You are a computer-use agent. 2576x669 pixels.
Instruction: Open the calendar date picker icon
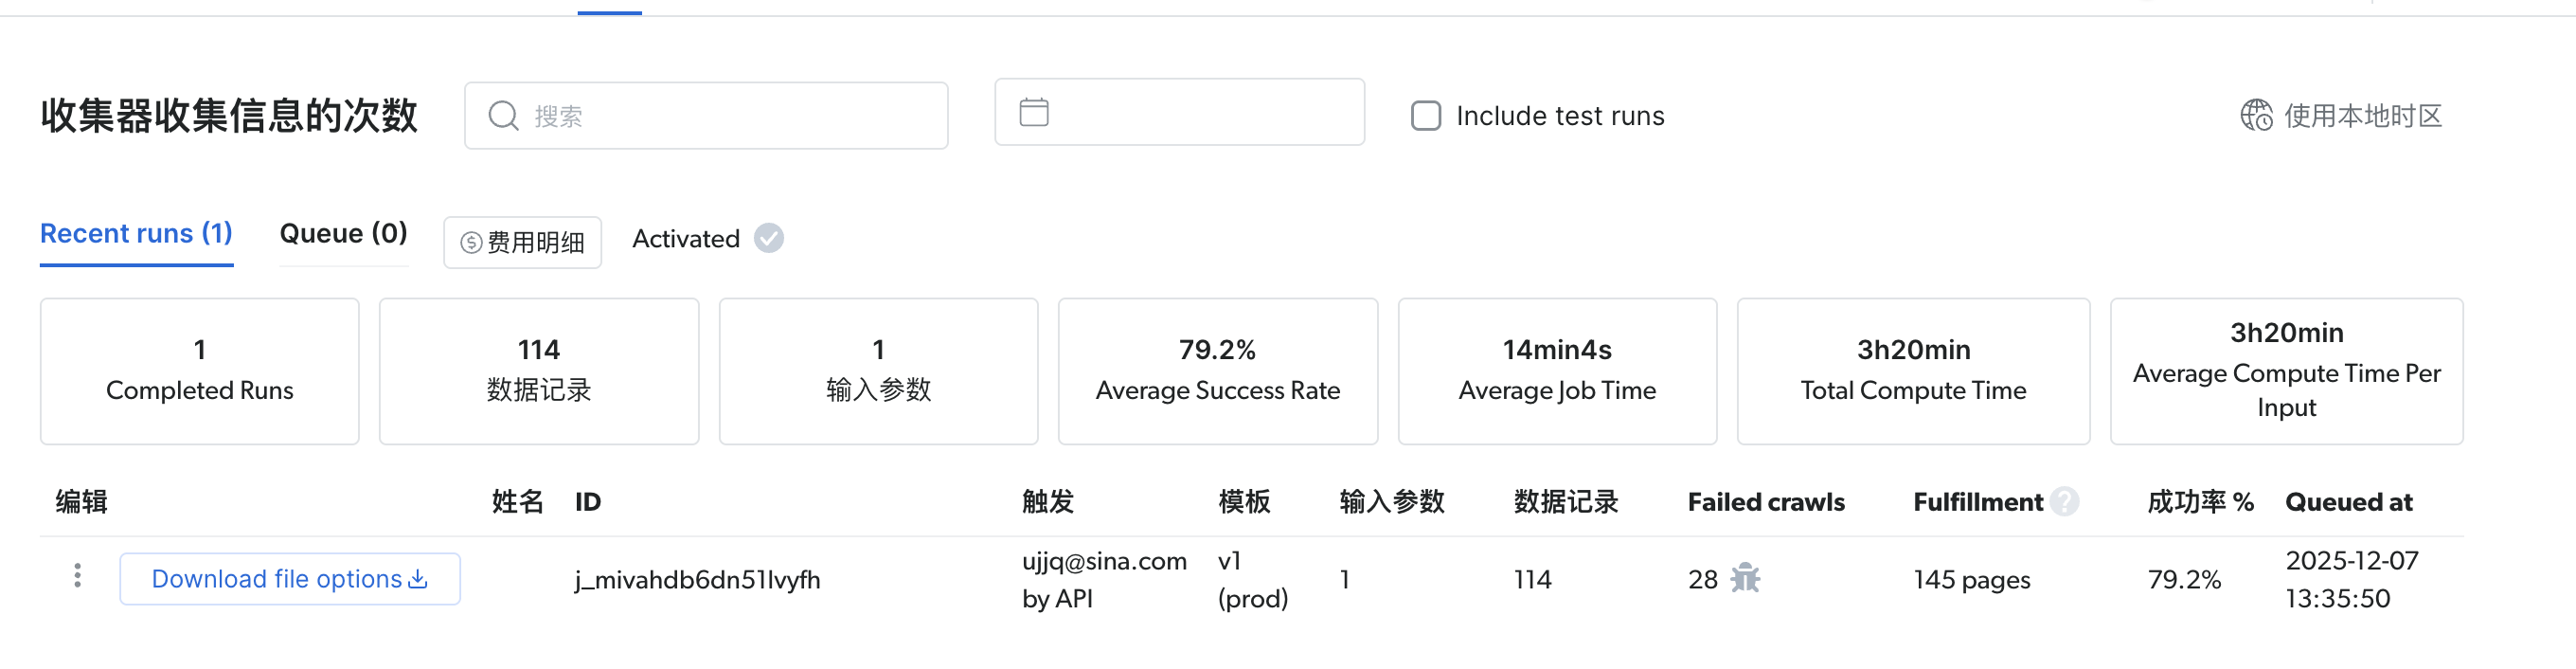[x=1034, y=112]
